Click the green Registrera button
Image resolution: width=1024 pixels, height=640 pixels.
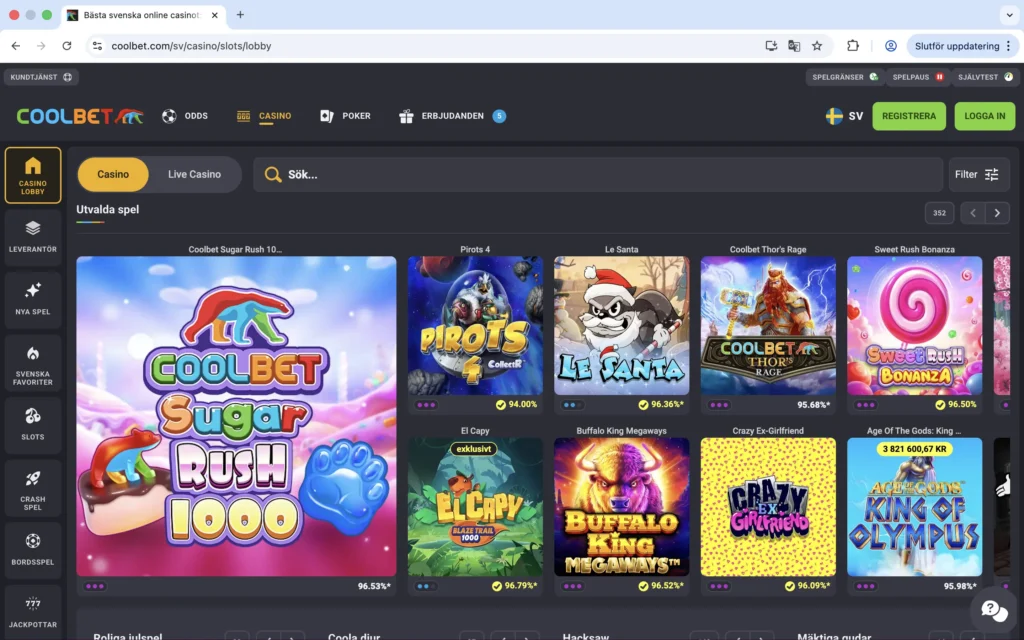(908, 116)
